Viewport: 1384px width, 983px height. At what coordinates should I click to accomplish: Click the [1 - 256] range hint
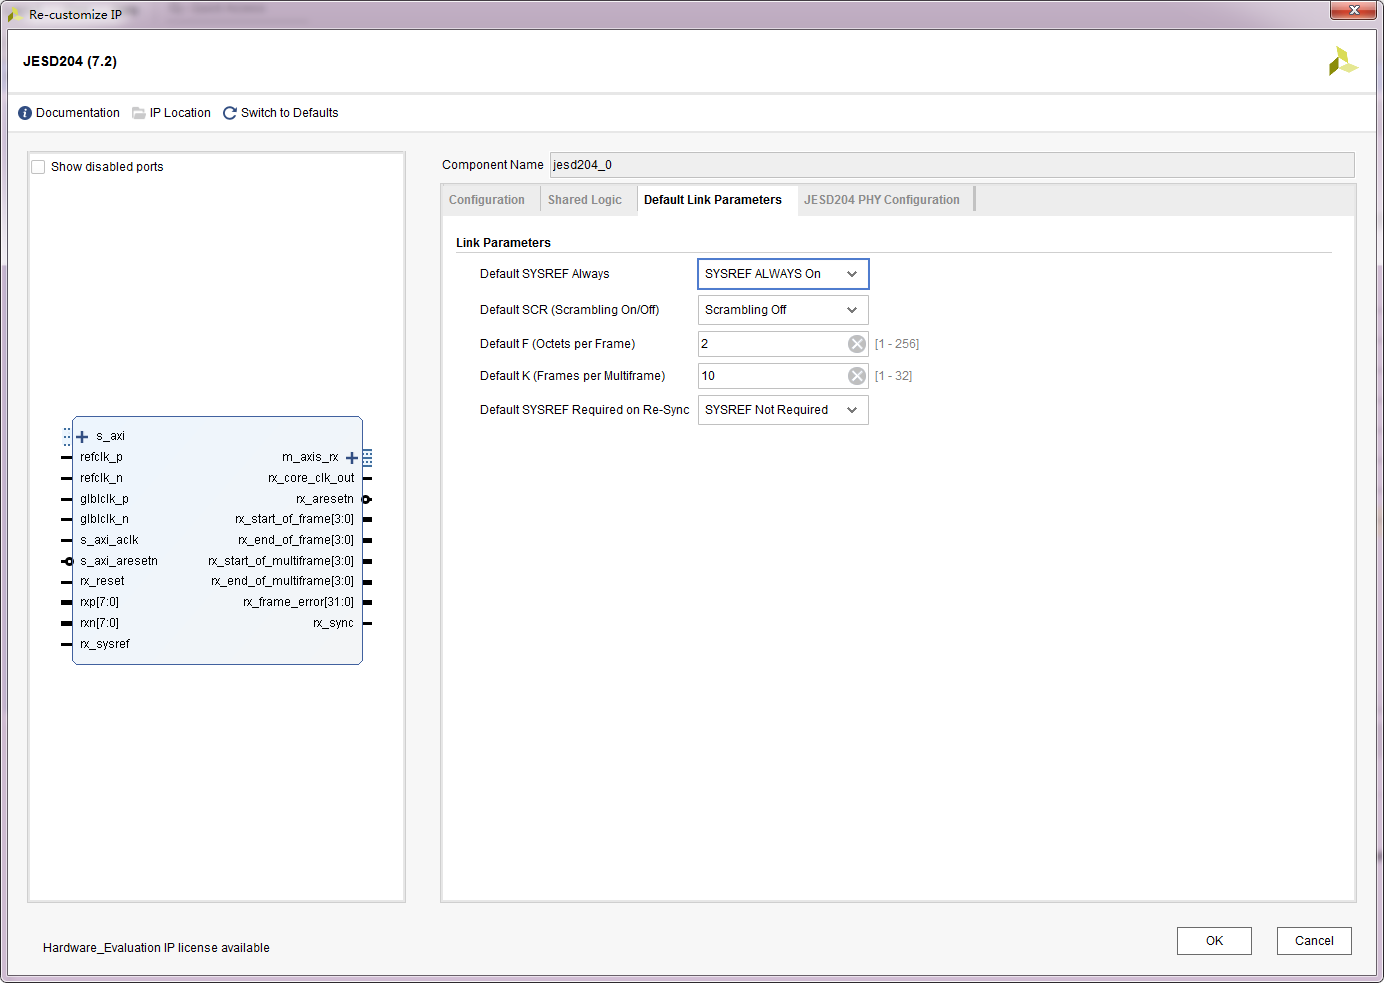coord(897,344)
